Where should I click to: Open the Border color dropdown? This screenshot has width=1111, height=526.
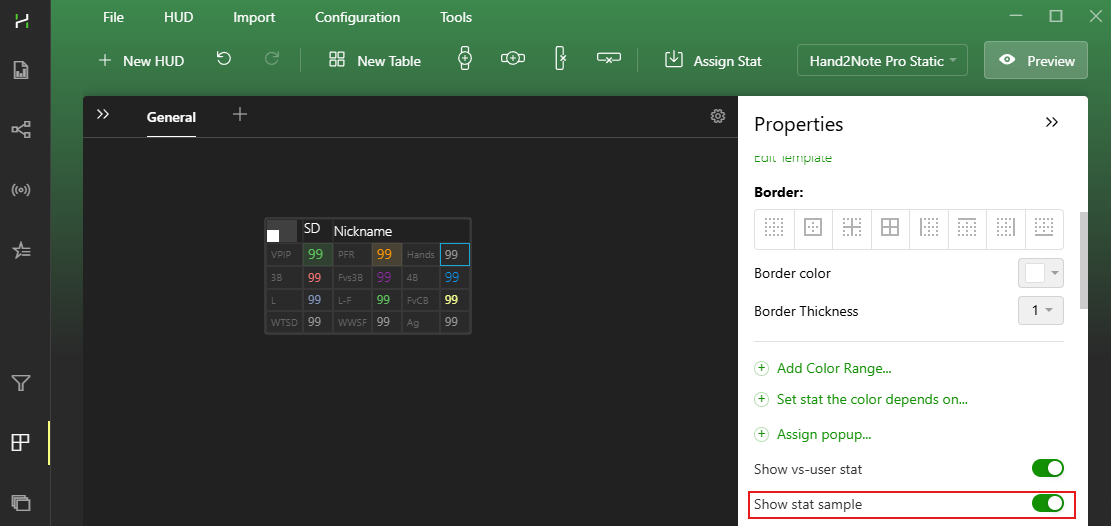pos(1041,274)
